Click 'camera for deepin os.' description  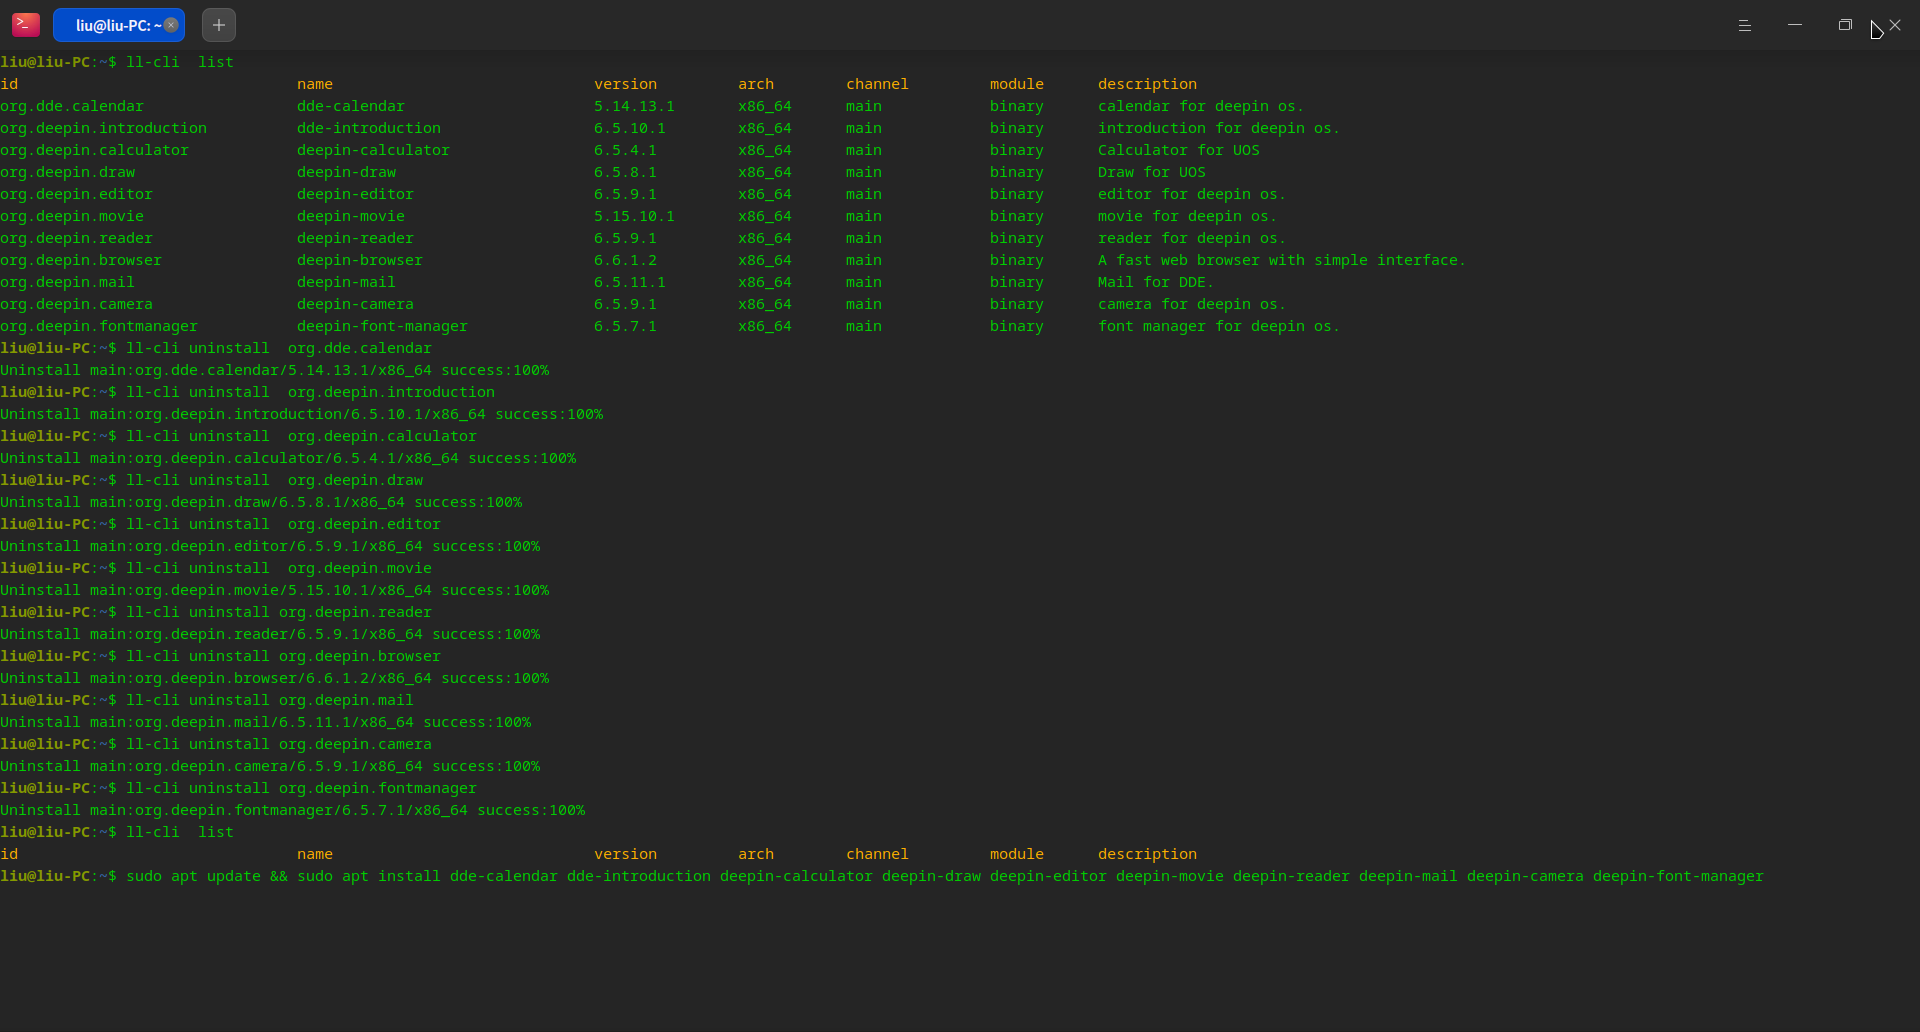click(1192, 304)
